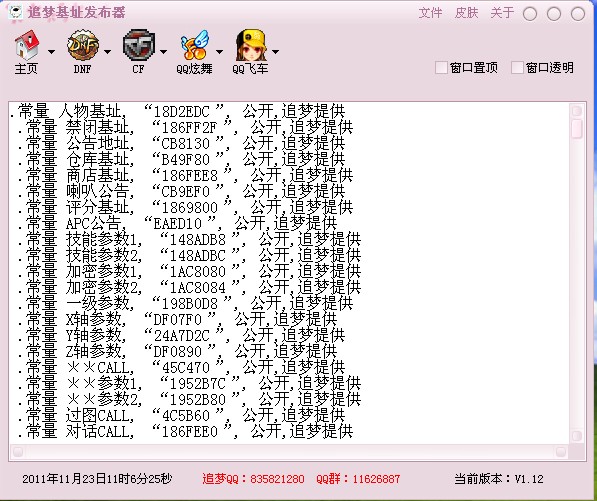Click the vertical scrollbar up arrow
Viewport: 597px width, 501px height.
(x=577, y=111)
